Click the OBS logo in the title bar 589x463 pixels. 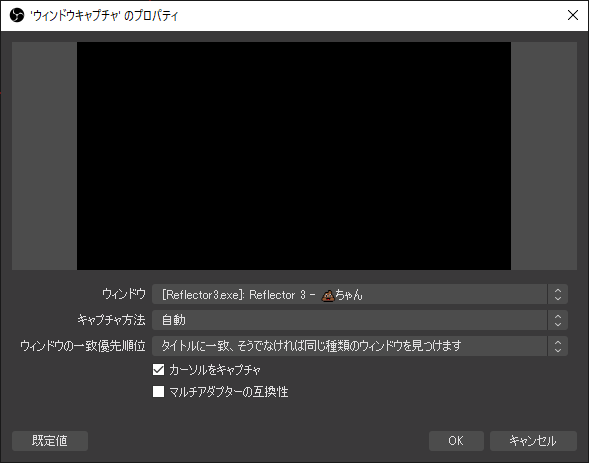pyautogui.click(x=17, y=16)
